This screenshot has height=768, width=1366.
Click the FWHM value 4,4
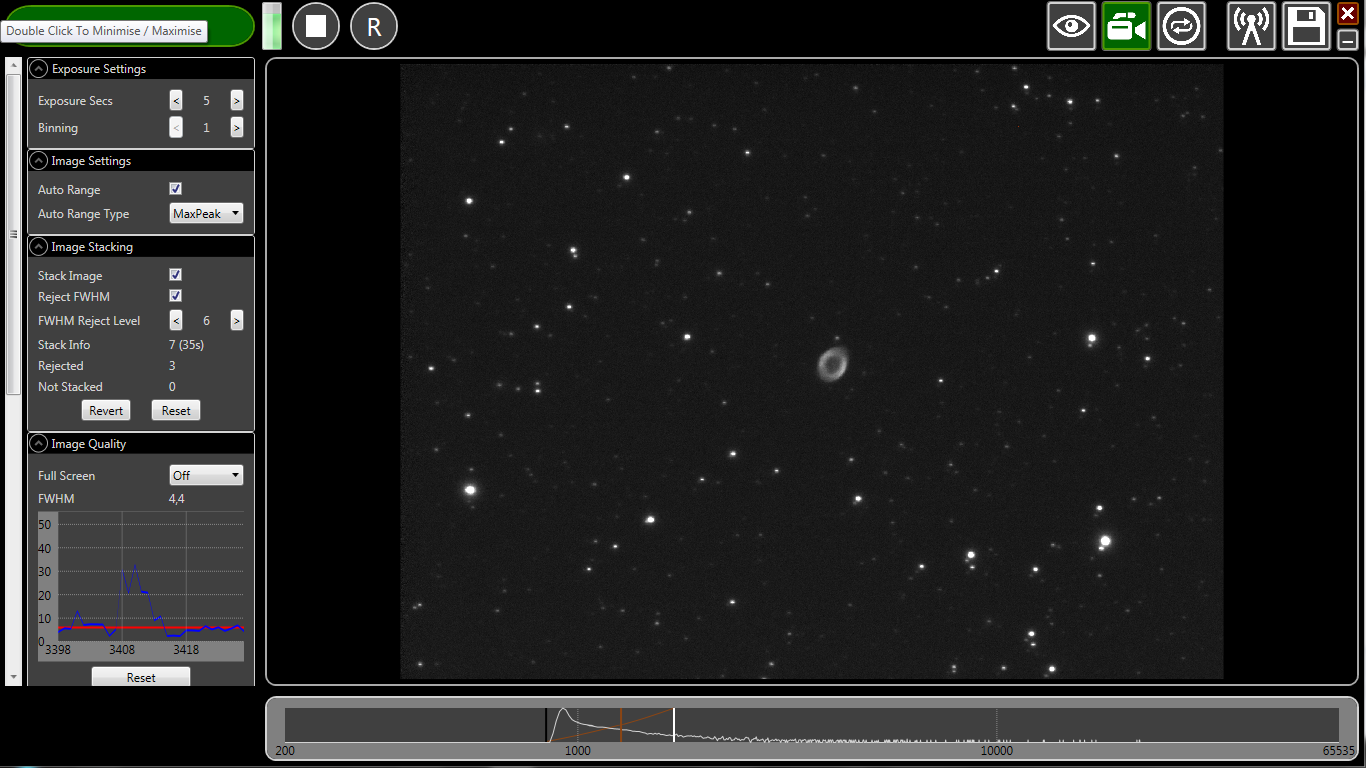(177, 499)
